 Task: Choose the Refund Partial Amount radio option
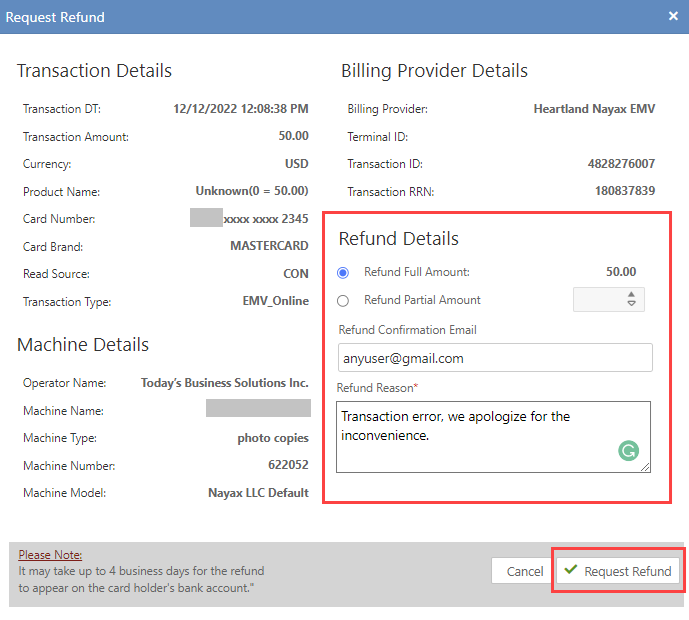[344, 300]
